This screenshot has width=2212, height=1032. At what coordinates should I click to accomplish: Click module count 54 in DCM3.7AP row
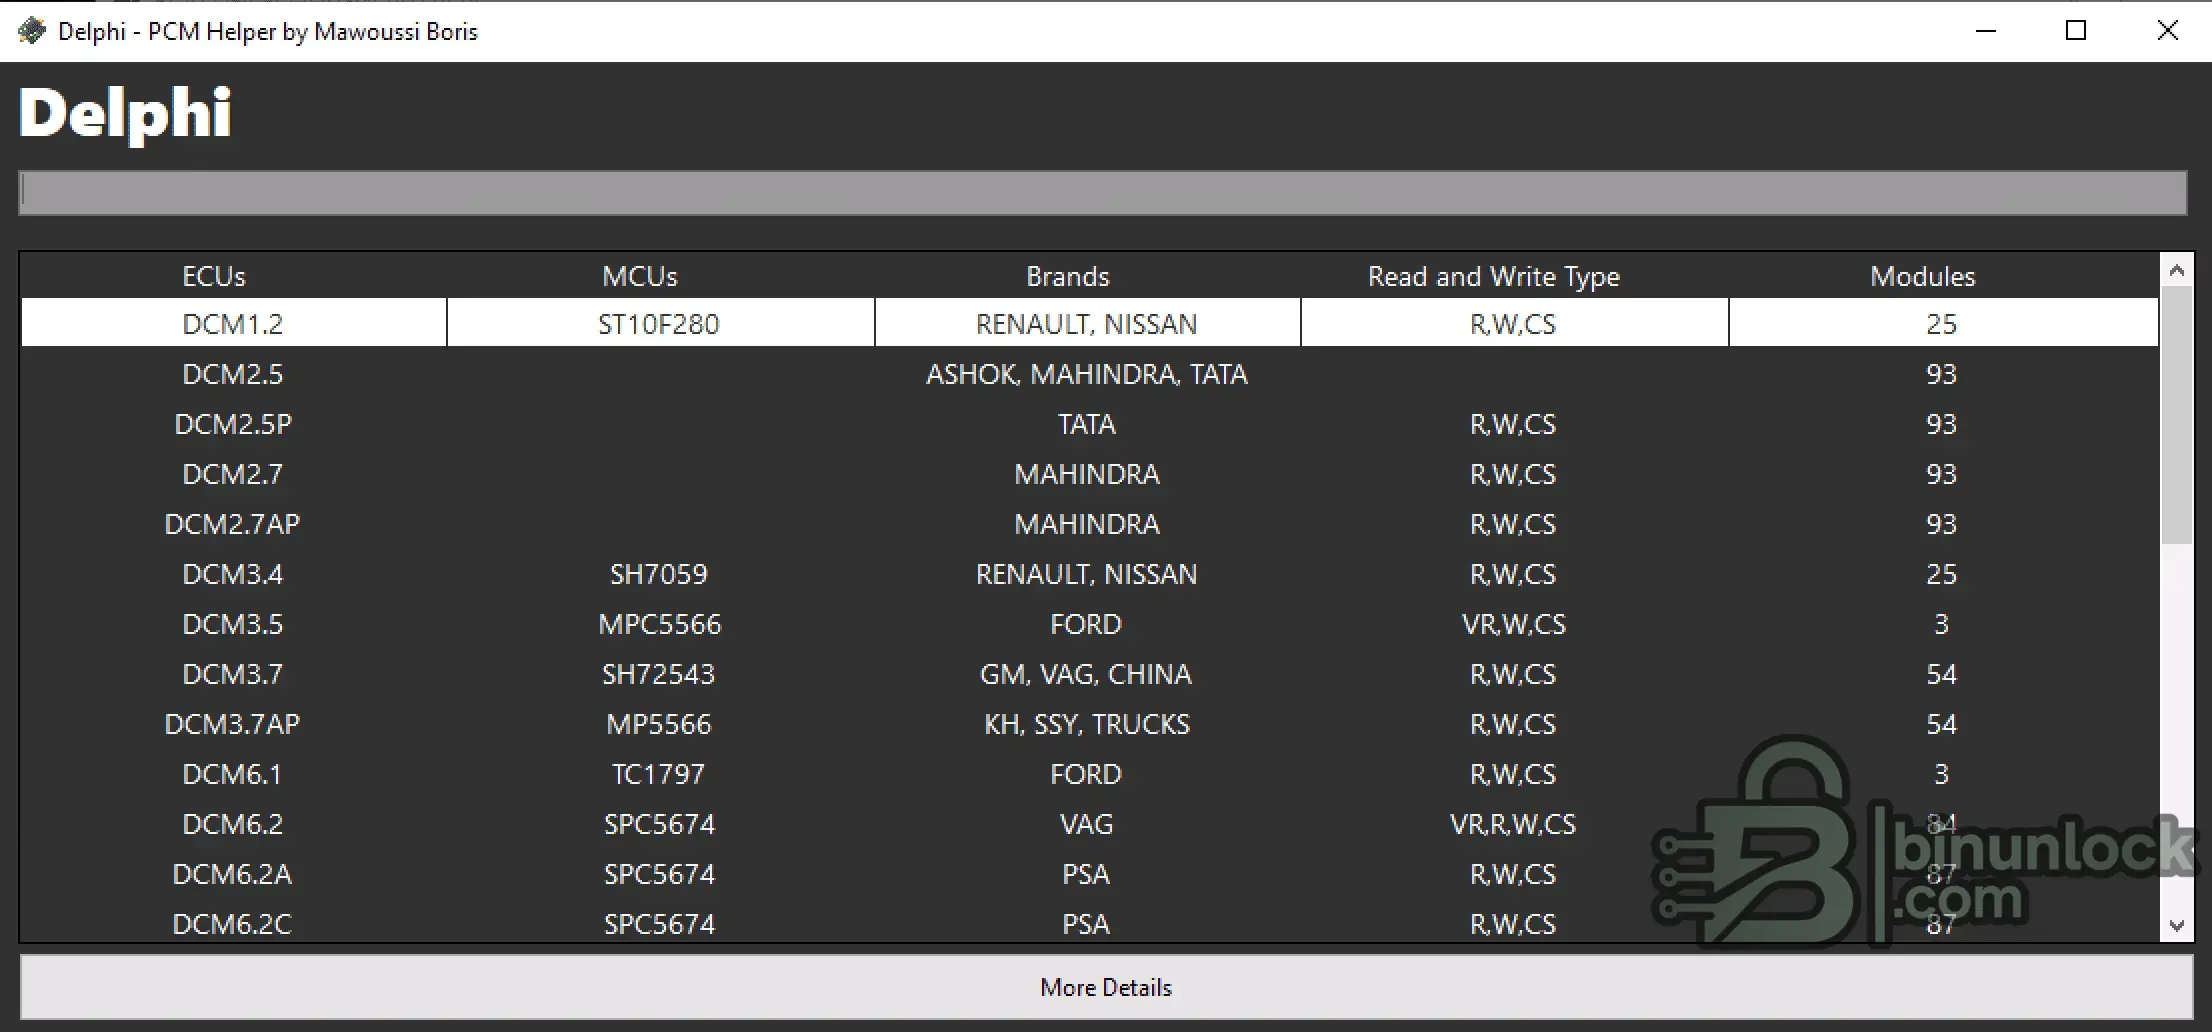click(1941, 724)
